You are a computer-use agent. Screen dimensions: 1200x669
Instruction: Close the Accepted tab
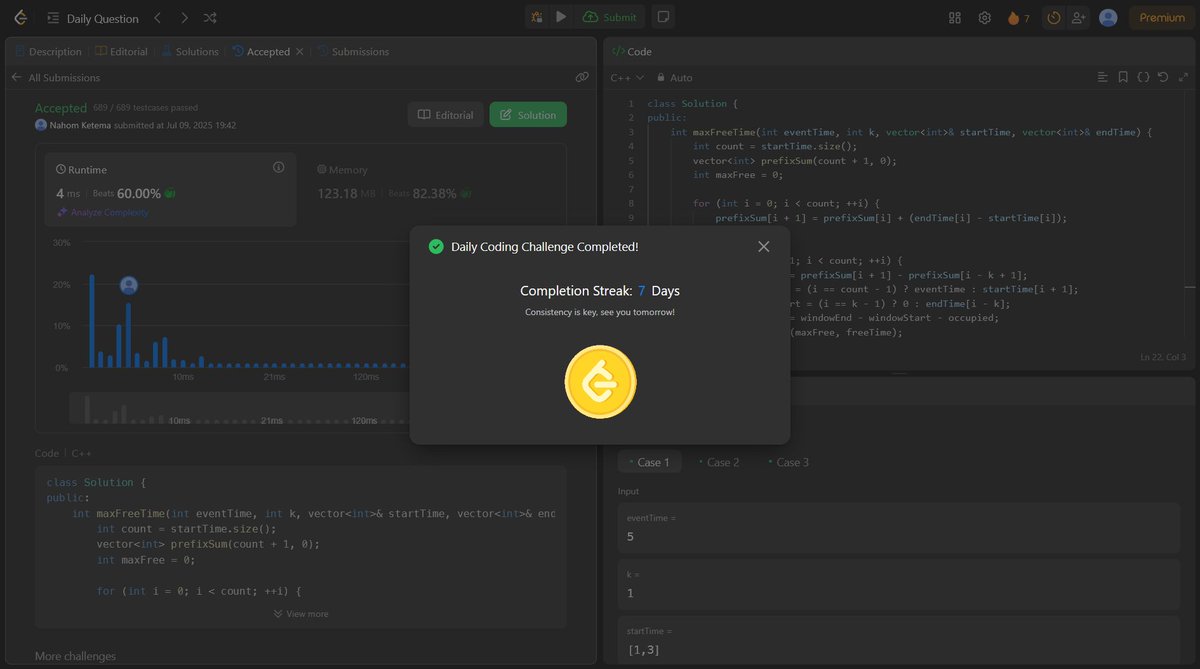[x=300, y=51]
